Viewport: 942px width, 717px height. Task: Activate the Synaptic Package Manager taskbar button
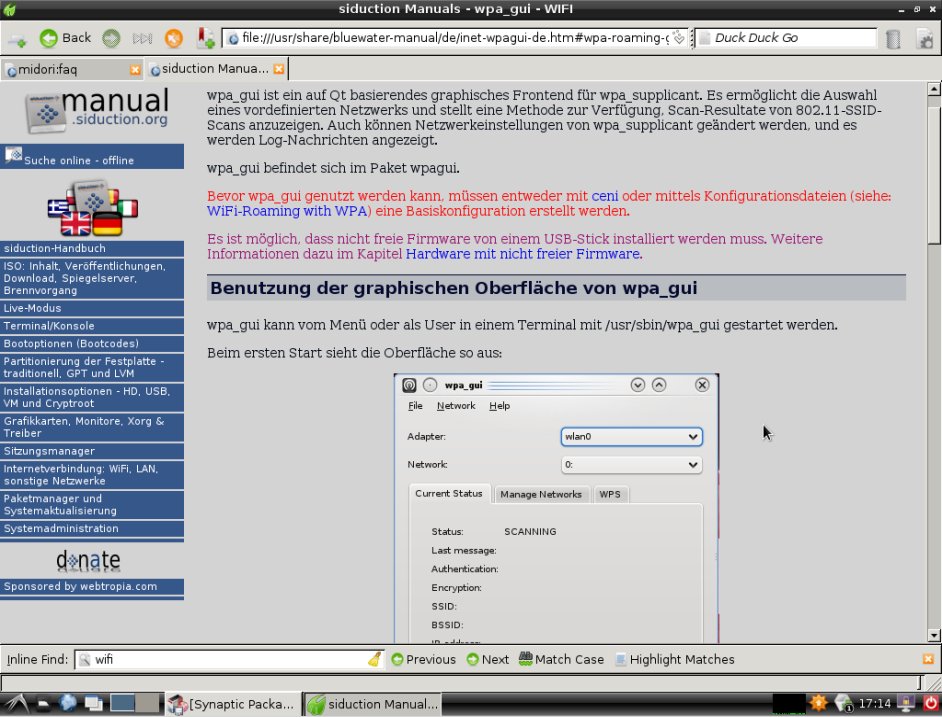click(232, 704)
